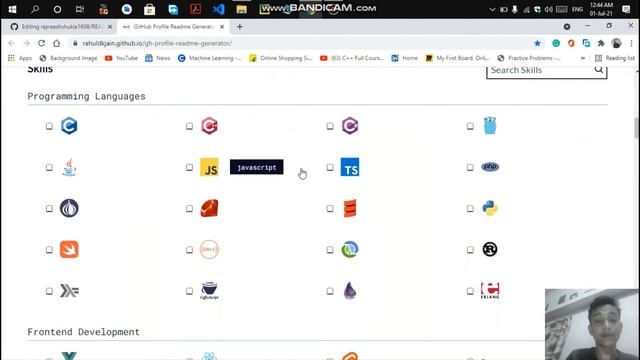640x360 pixels.
Task: Open the Machine Learning bookmark
Action: pos(209,58)
